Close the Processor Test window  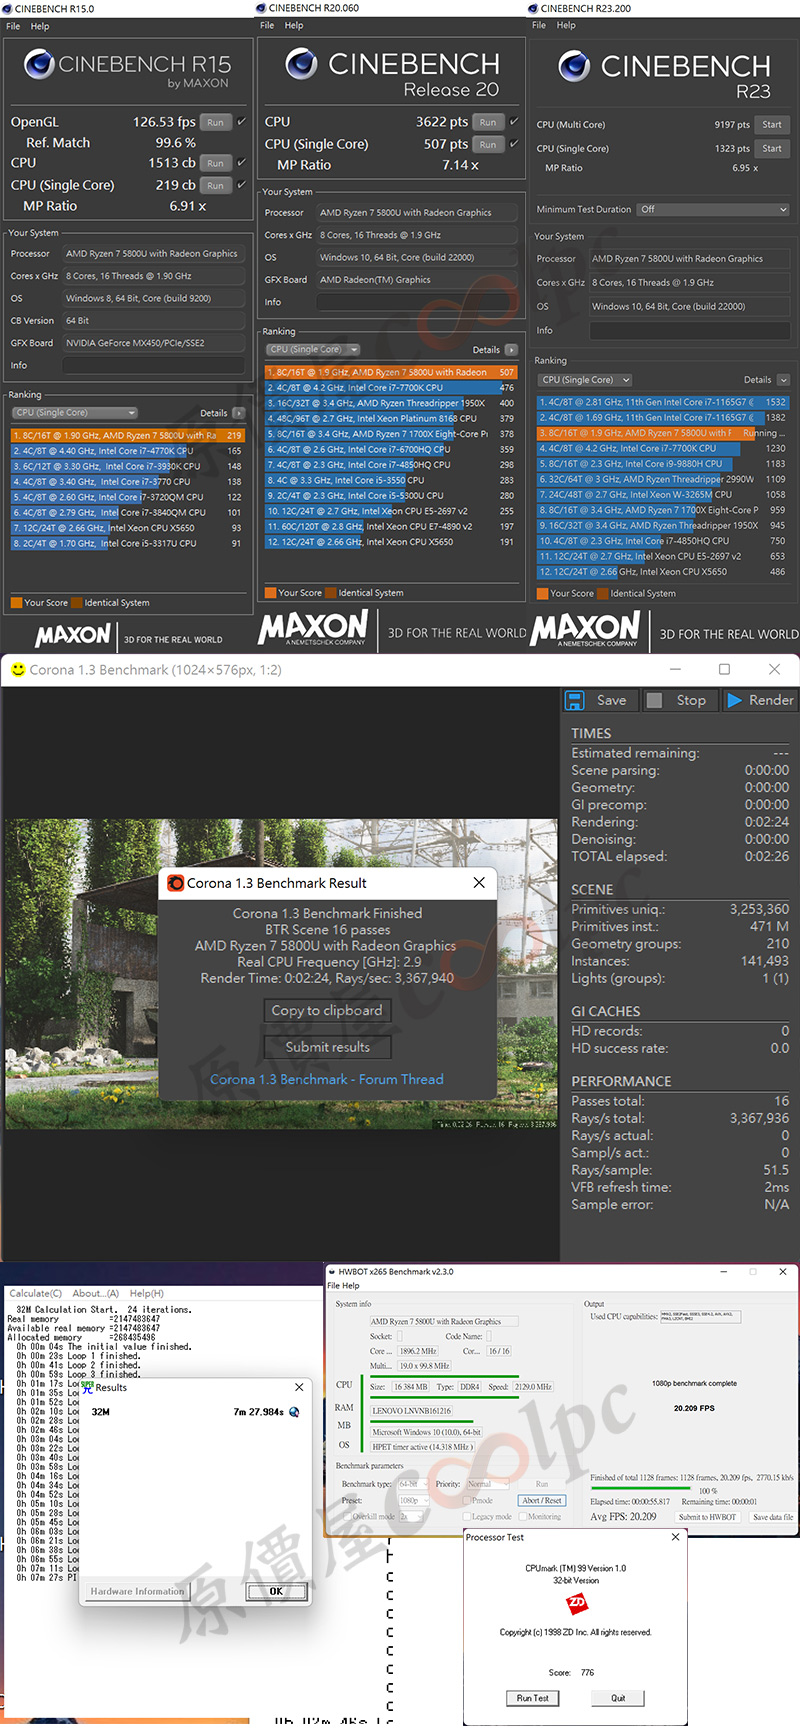[675, 1537]
